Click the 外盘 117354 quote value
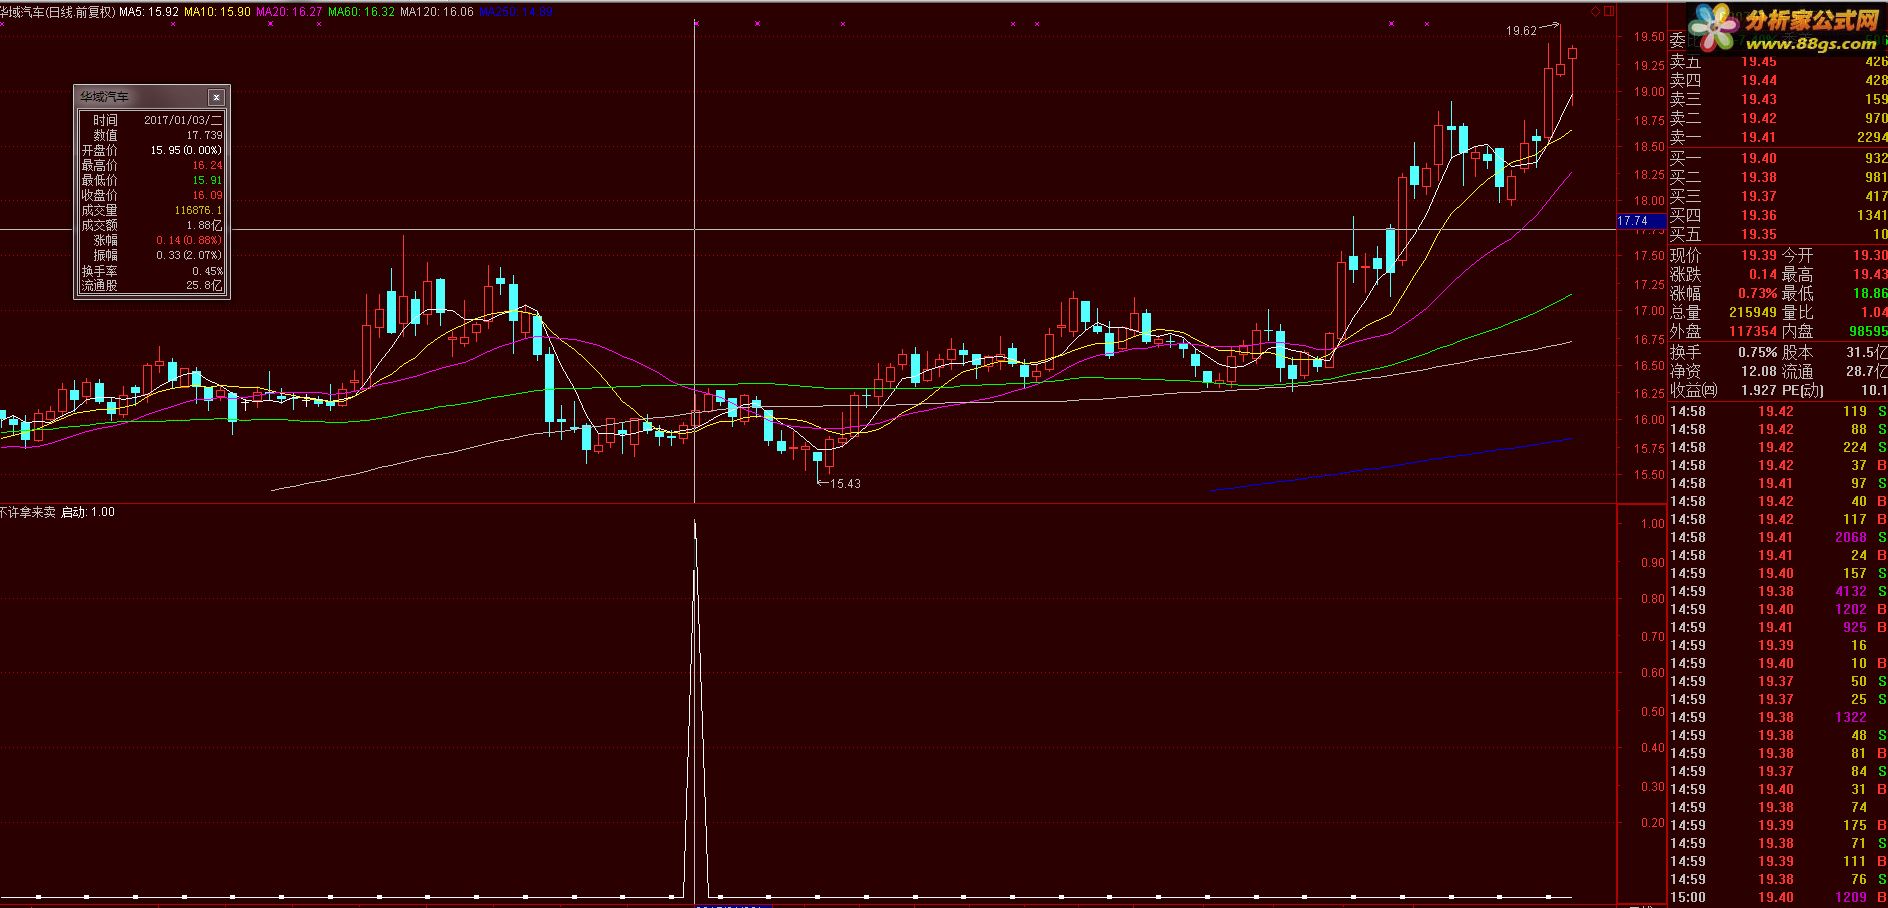Screen dimensions: 1888x908 pos(1753,332)
